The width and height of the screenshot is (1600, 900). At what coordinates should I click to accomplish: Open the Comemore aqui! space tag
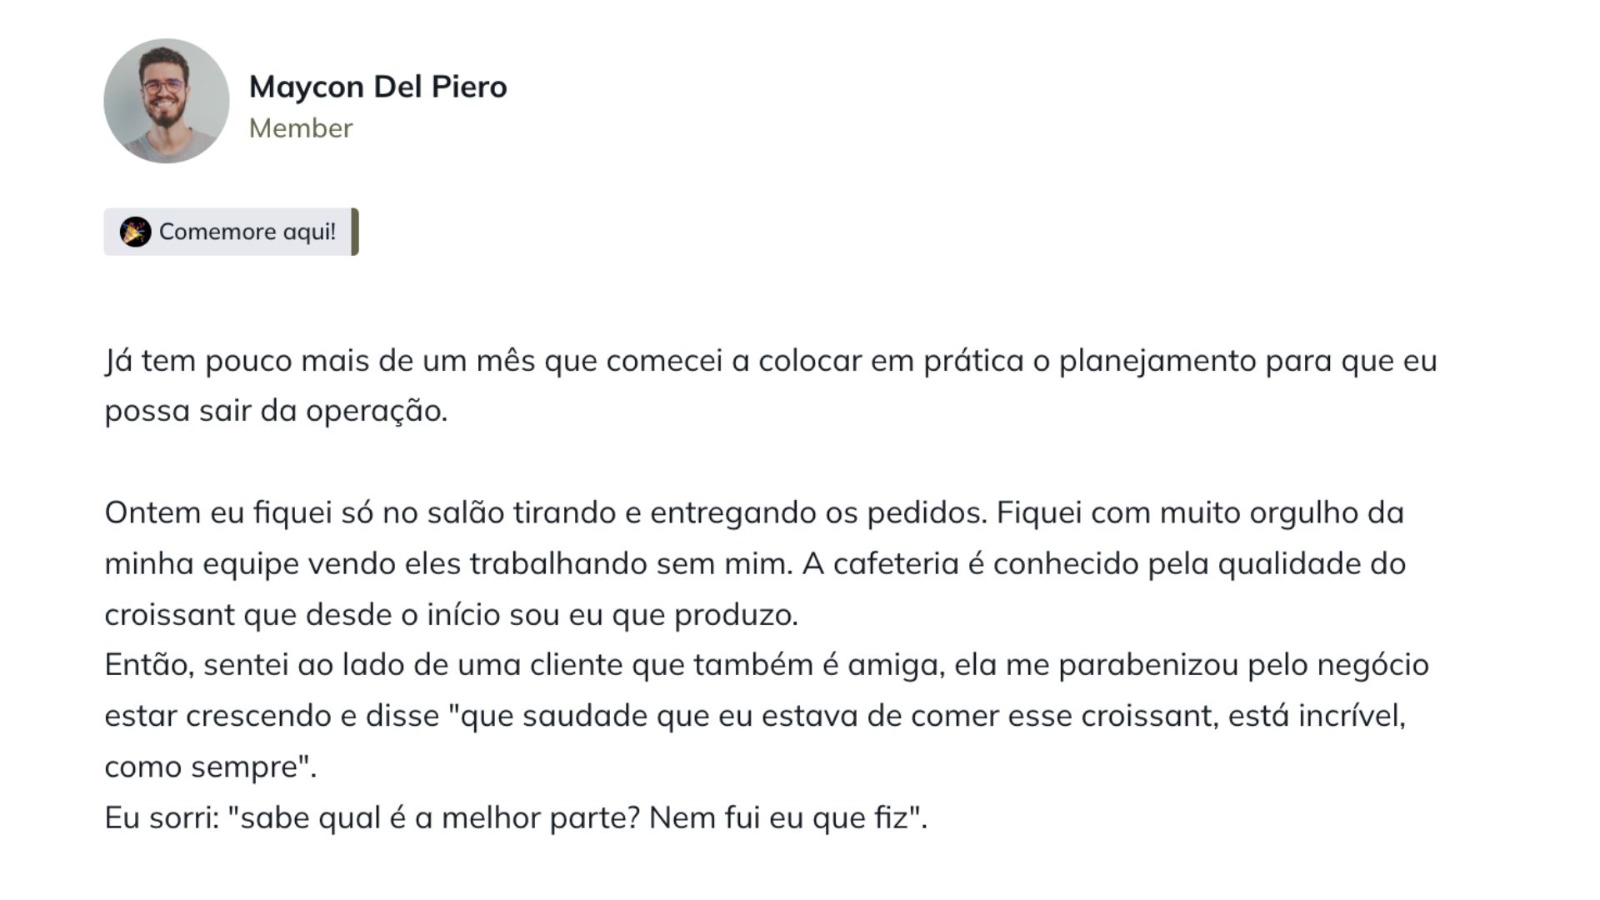(x=231, y=232)
